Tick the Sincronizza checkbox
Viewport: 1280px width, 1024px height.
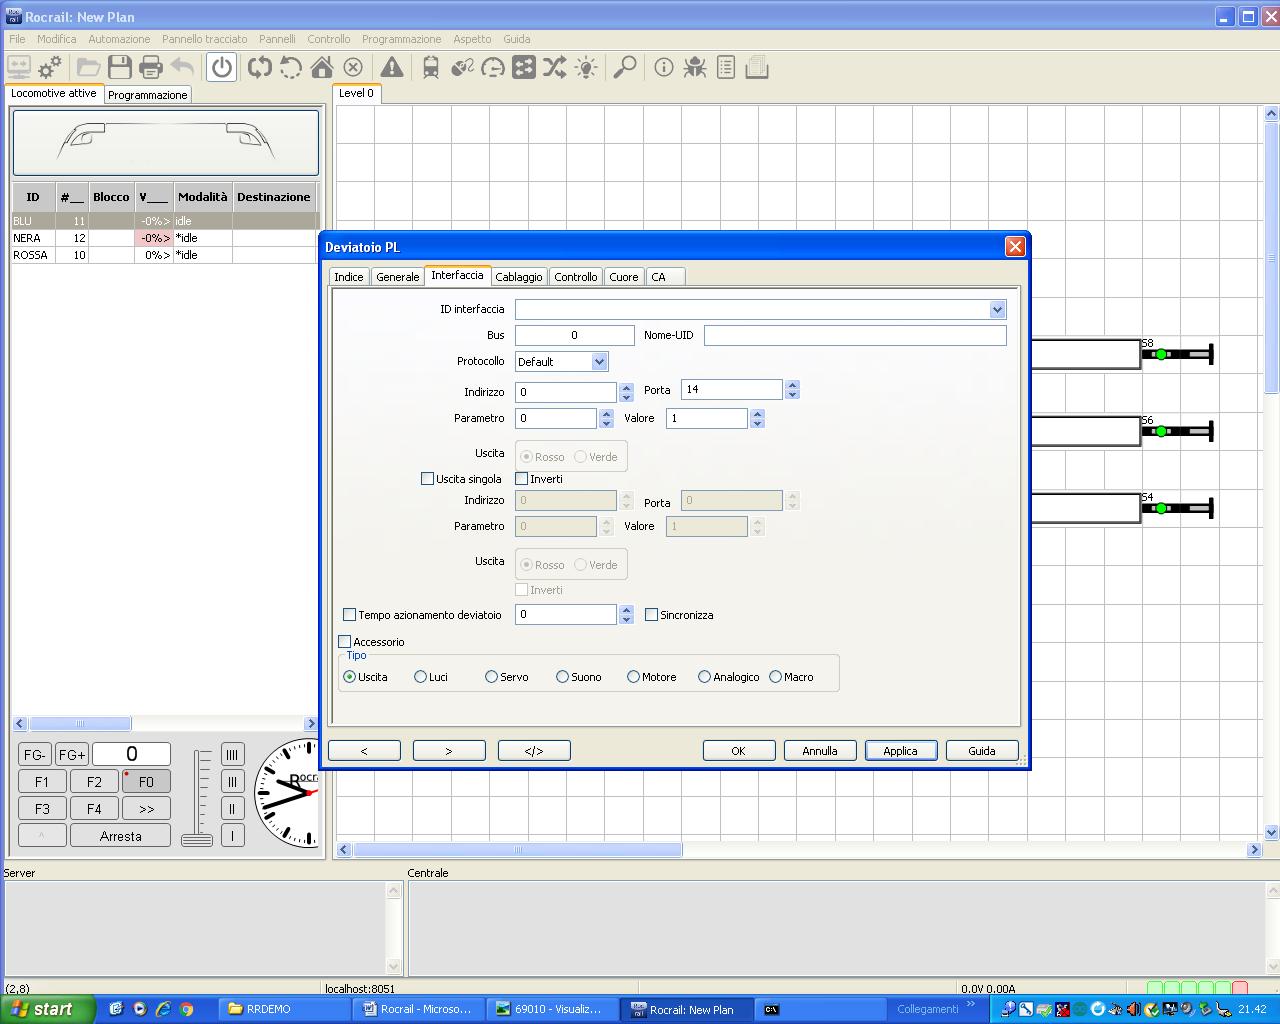tap(651, 615)
